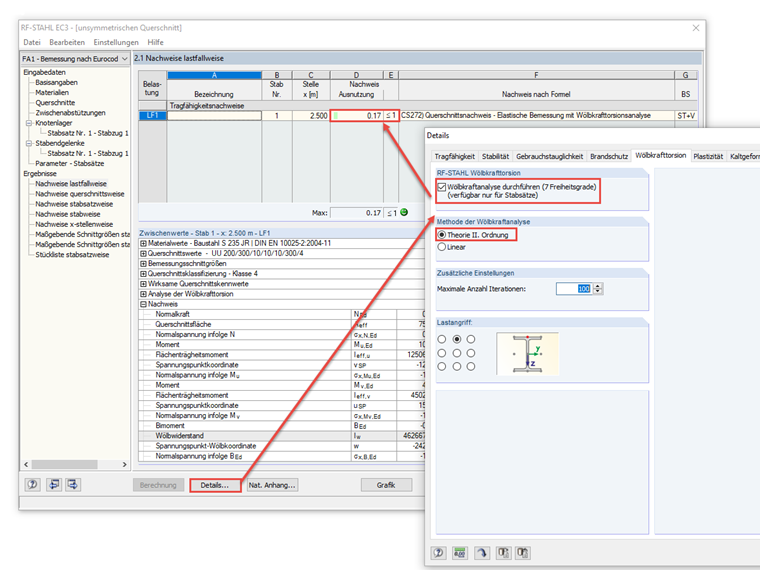Select Nachweise querschnittsweise in the navigator
The height and width of the screenshot is (570, 760).
[x=79, y=194]
